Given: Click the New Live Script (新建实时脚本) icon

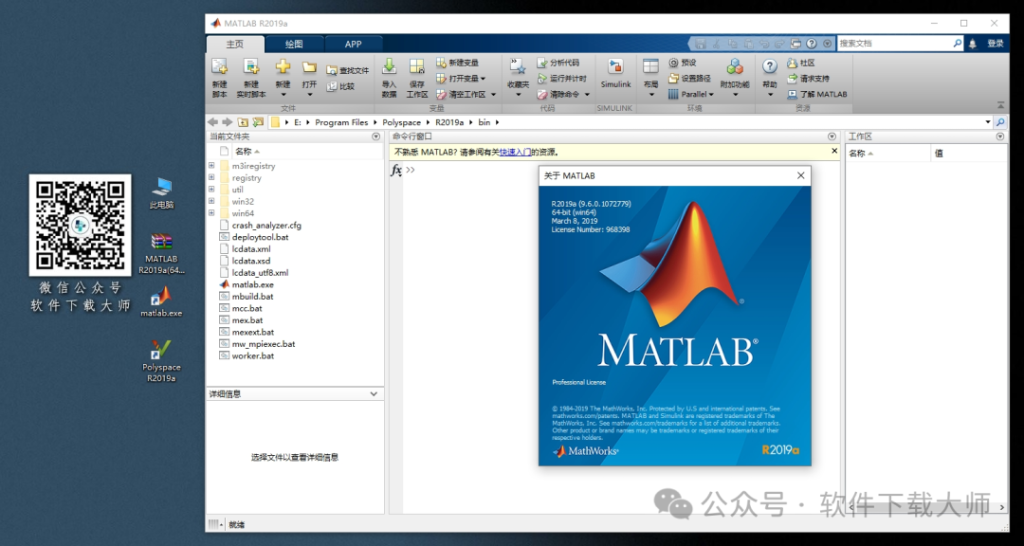Looking at the screenshot, I should pos(251,66).
